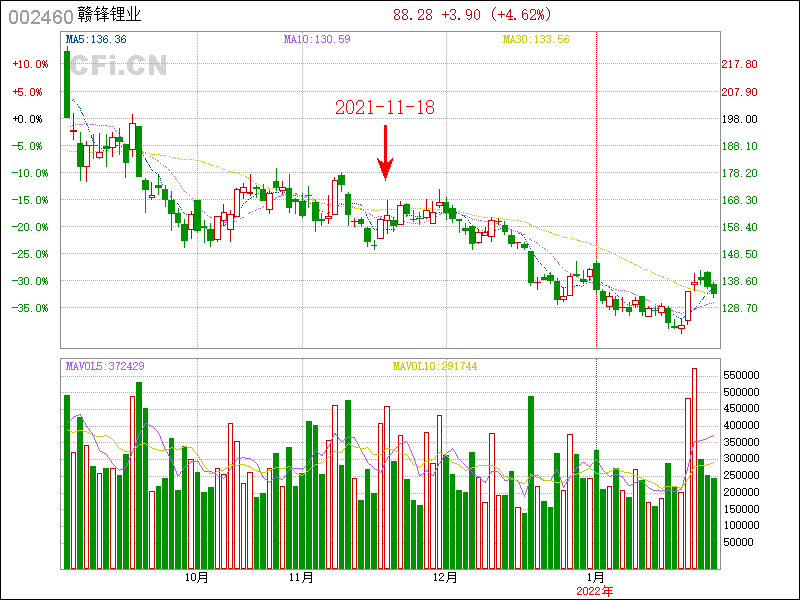Click the -35.0% percentage axis label
This screenshot has height=600, width=800.
30,308
